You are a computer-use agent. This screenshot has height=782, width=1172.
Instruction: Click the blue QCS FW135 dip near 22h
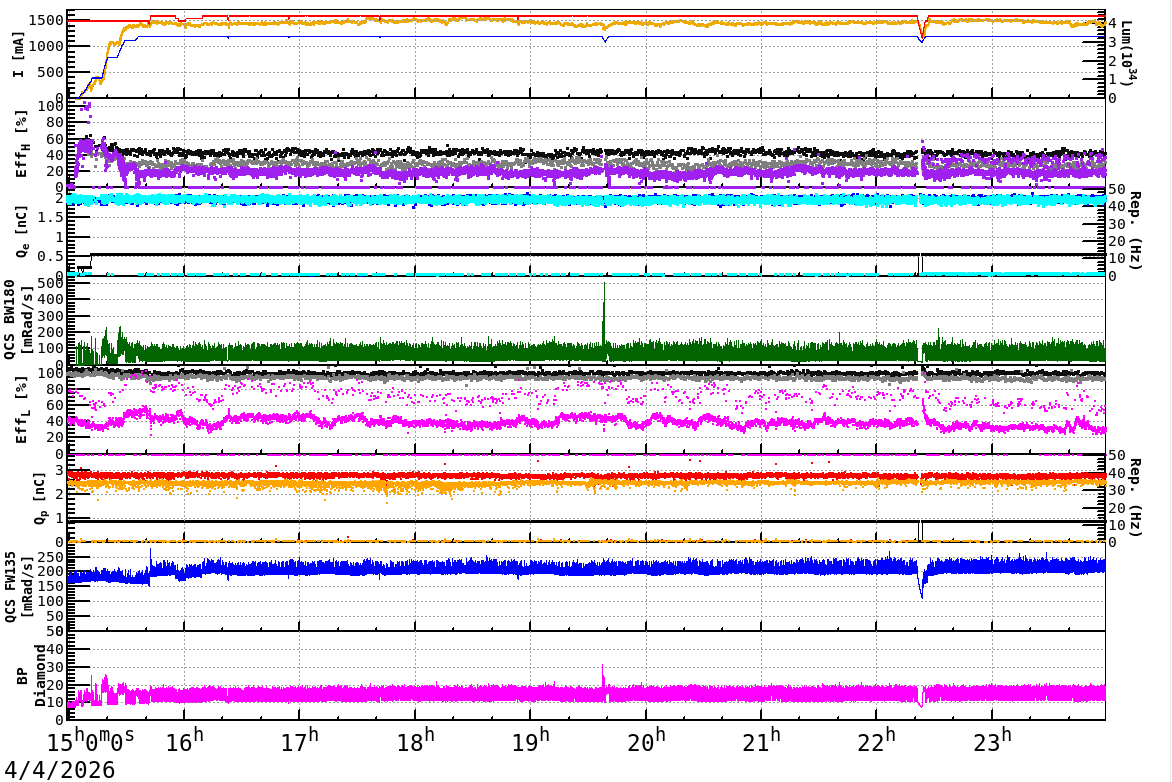(x=922, y=583)
